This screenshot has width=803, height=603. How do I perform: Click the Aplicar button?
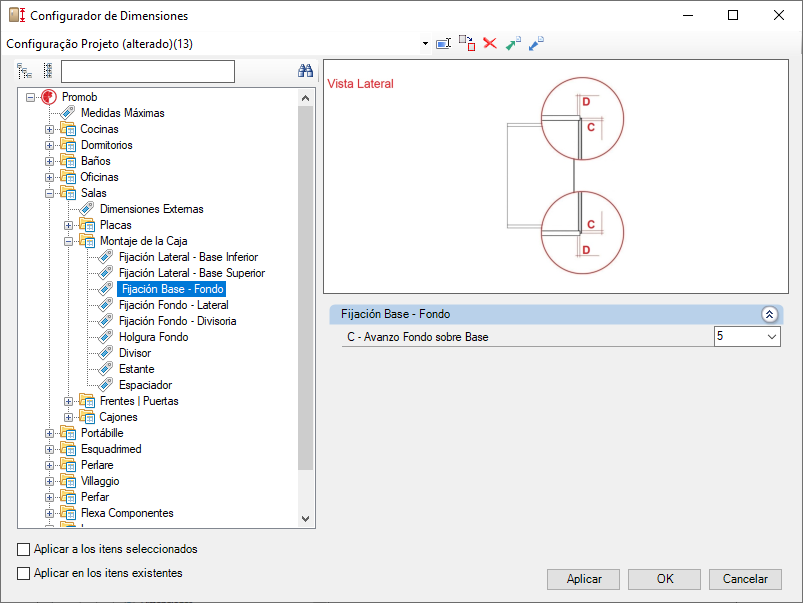click(583, 579)
